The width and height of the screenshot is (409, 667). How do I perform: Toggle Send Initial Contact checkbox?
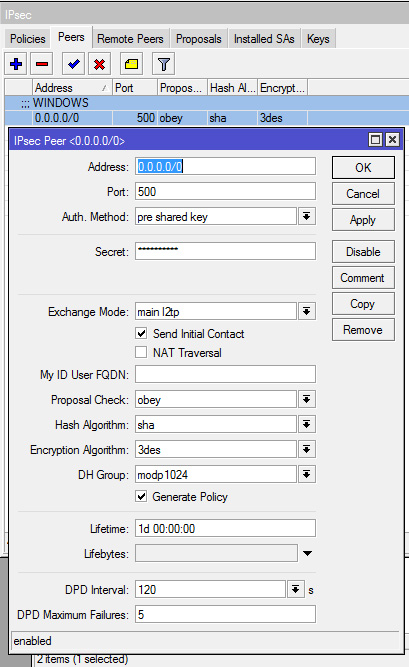(x=141, y=334)
